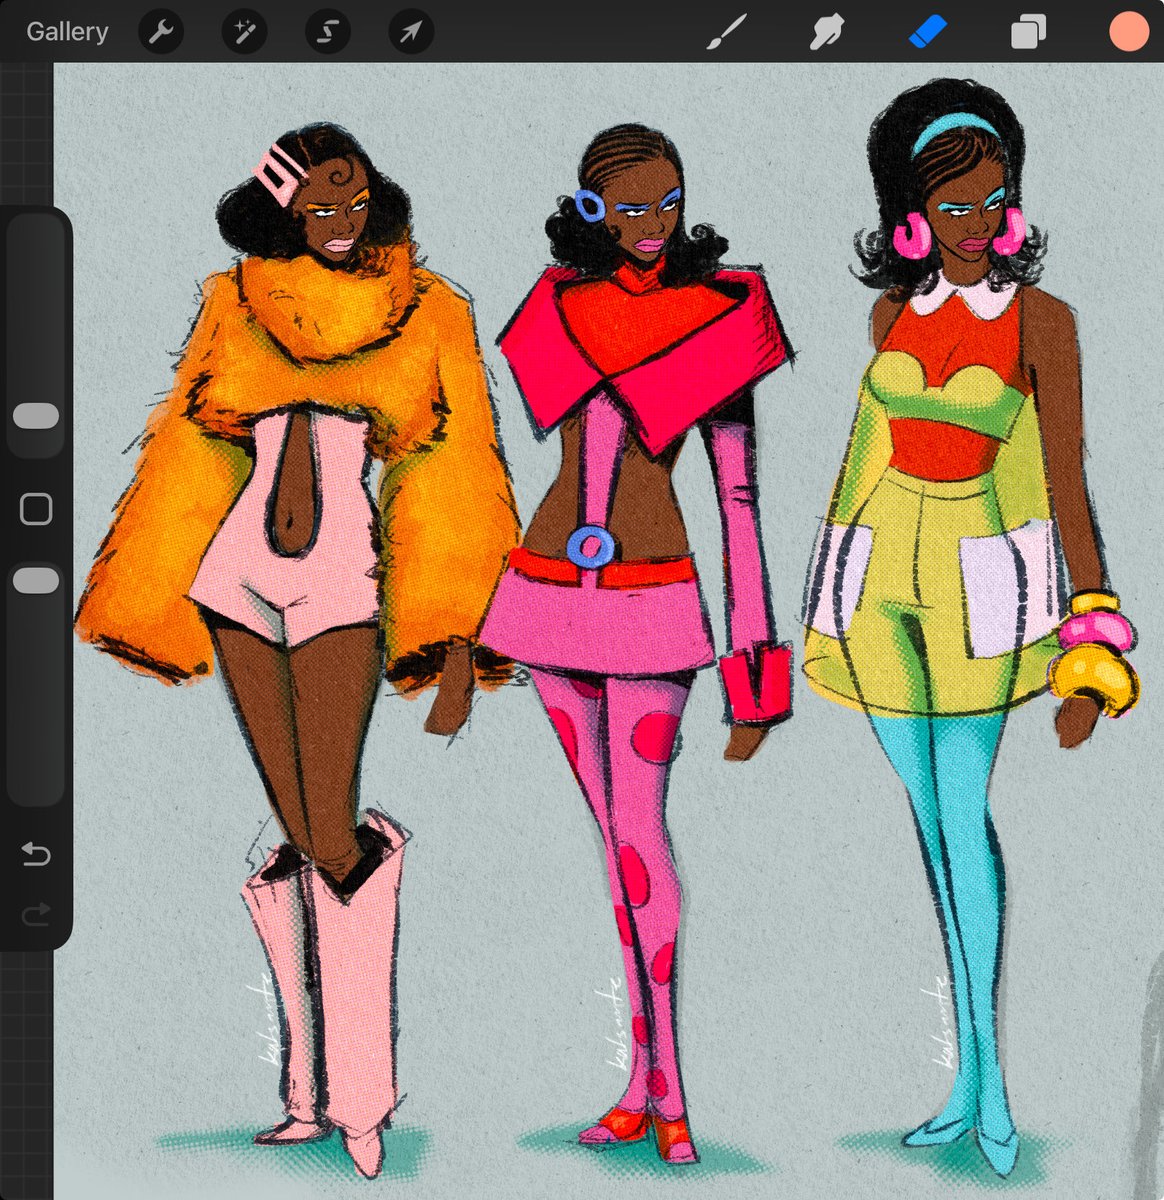Open the Actions wrench menu
The image size is (1164, 1200).
[160, 32]
